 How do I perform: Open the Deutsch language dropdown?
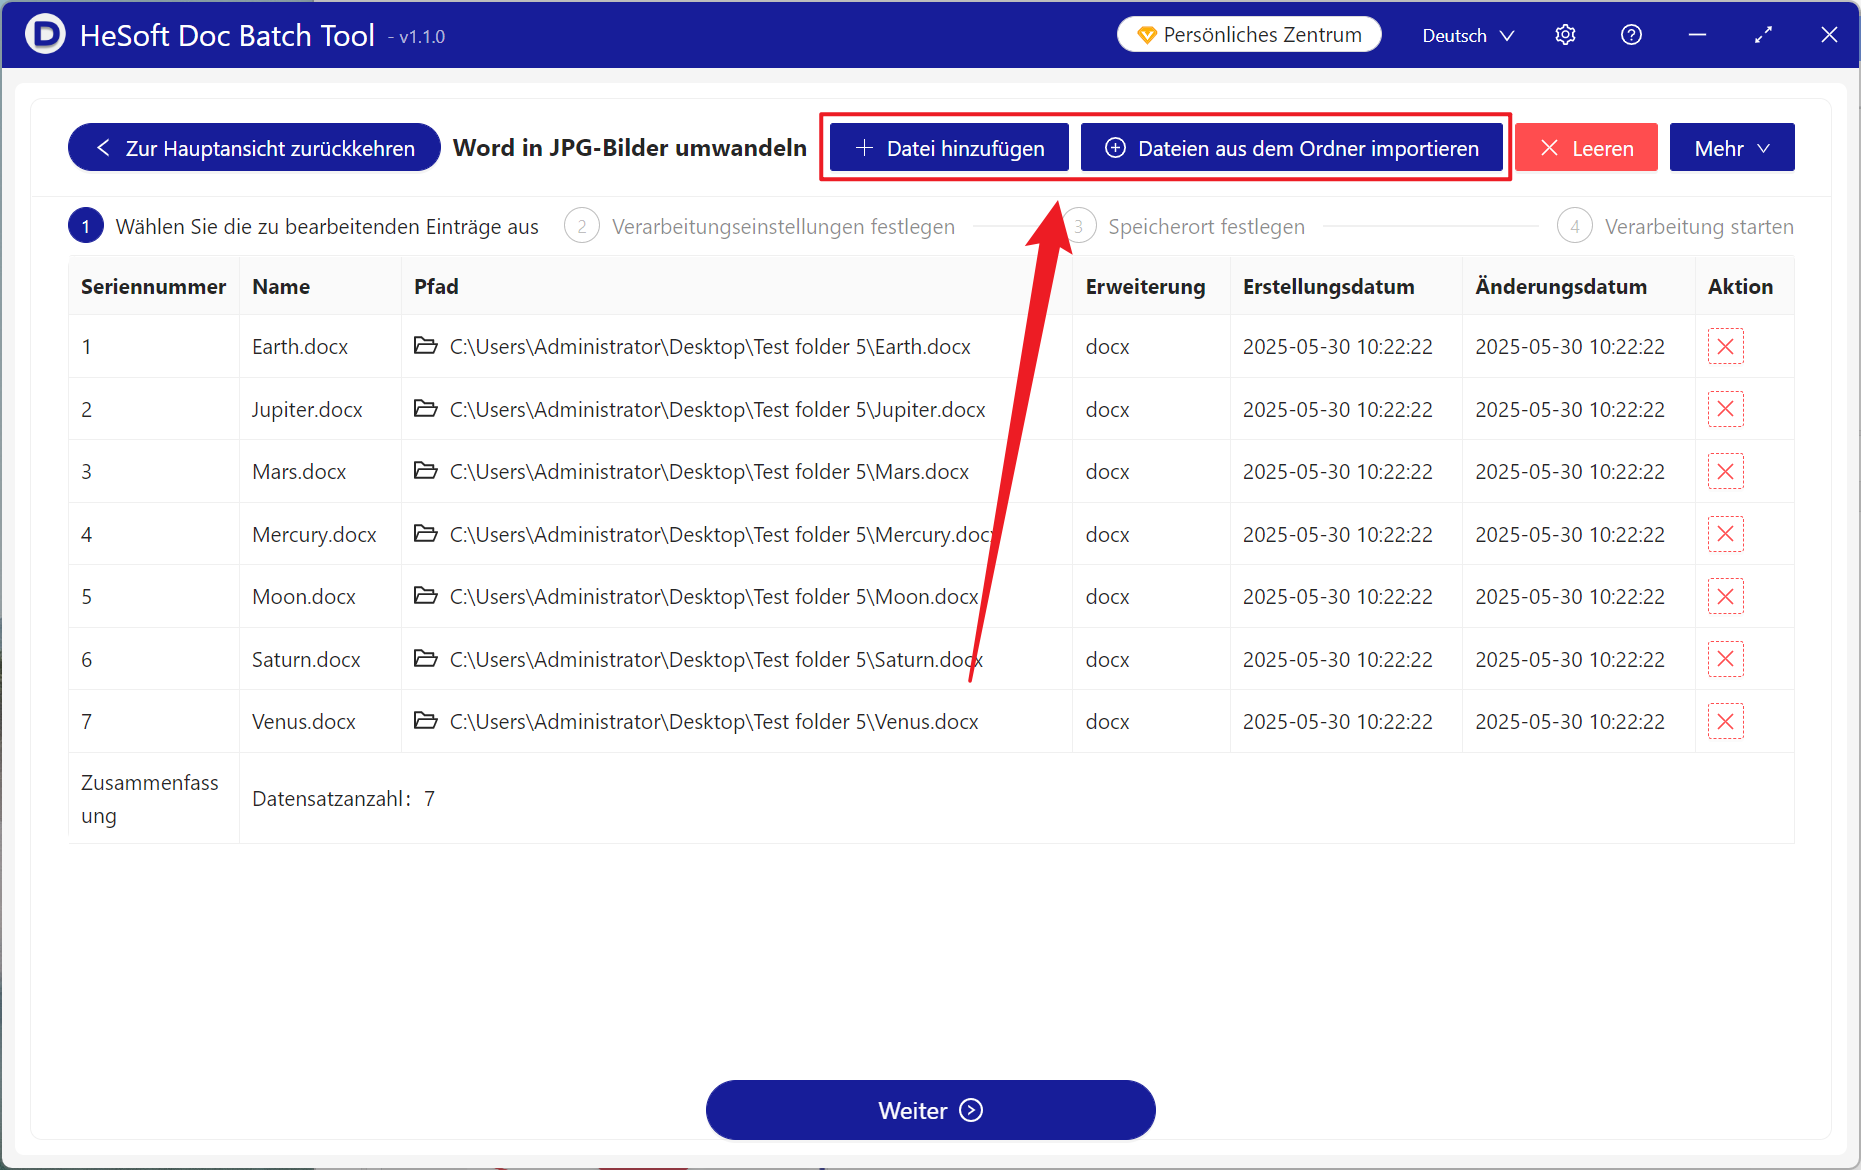point(1468,35)
